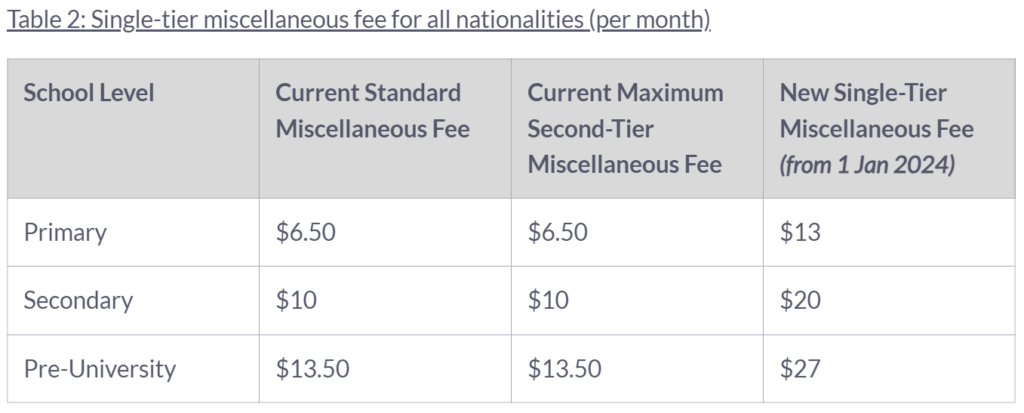
Task: Select the $13 new Primary fee cell
Action: (x=800, y=233)
